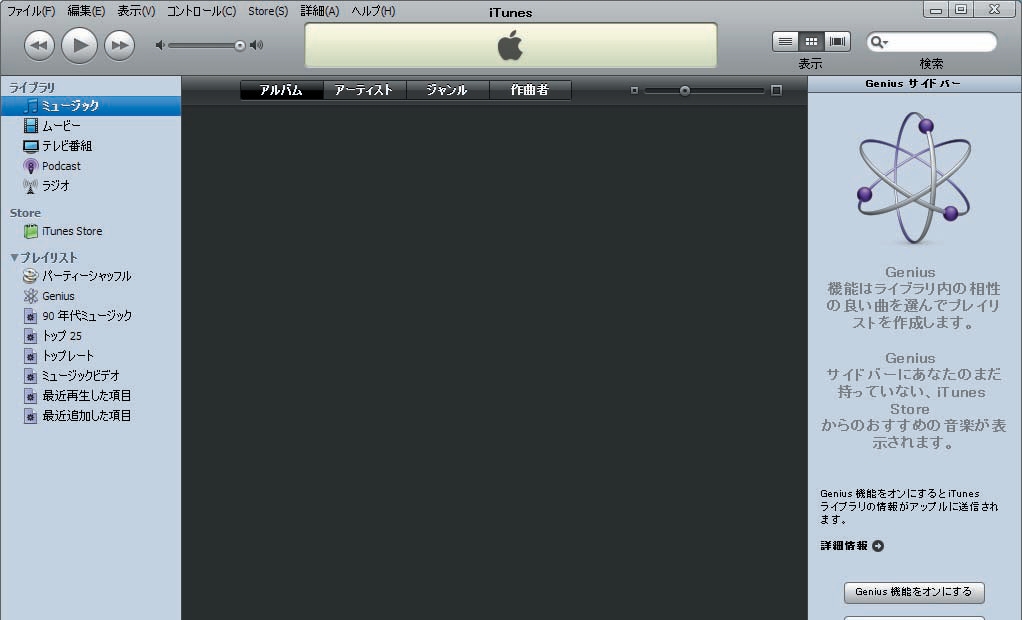Open トップ 25 smart playlist
The image size is (1022, 620).
tap(91, 336)
